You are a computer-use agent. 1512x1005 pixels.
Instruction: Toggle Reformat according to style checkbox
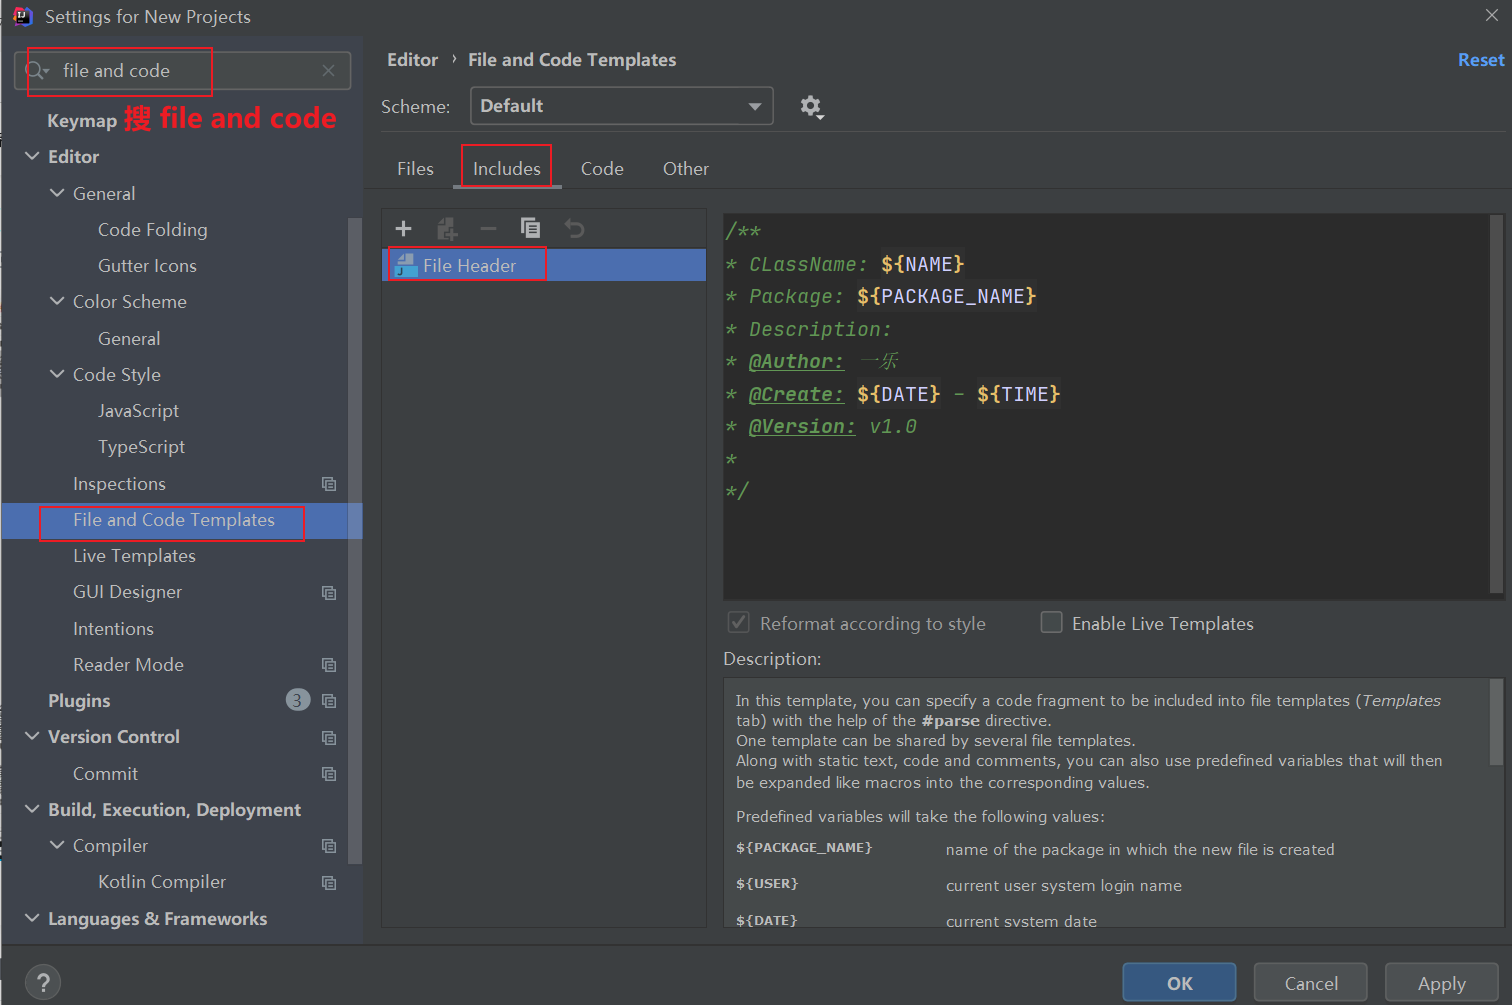(x=738, y=623)
